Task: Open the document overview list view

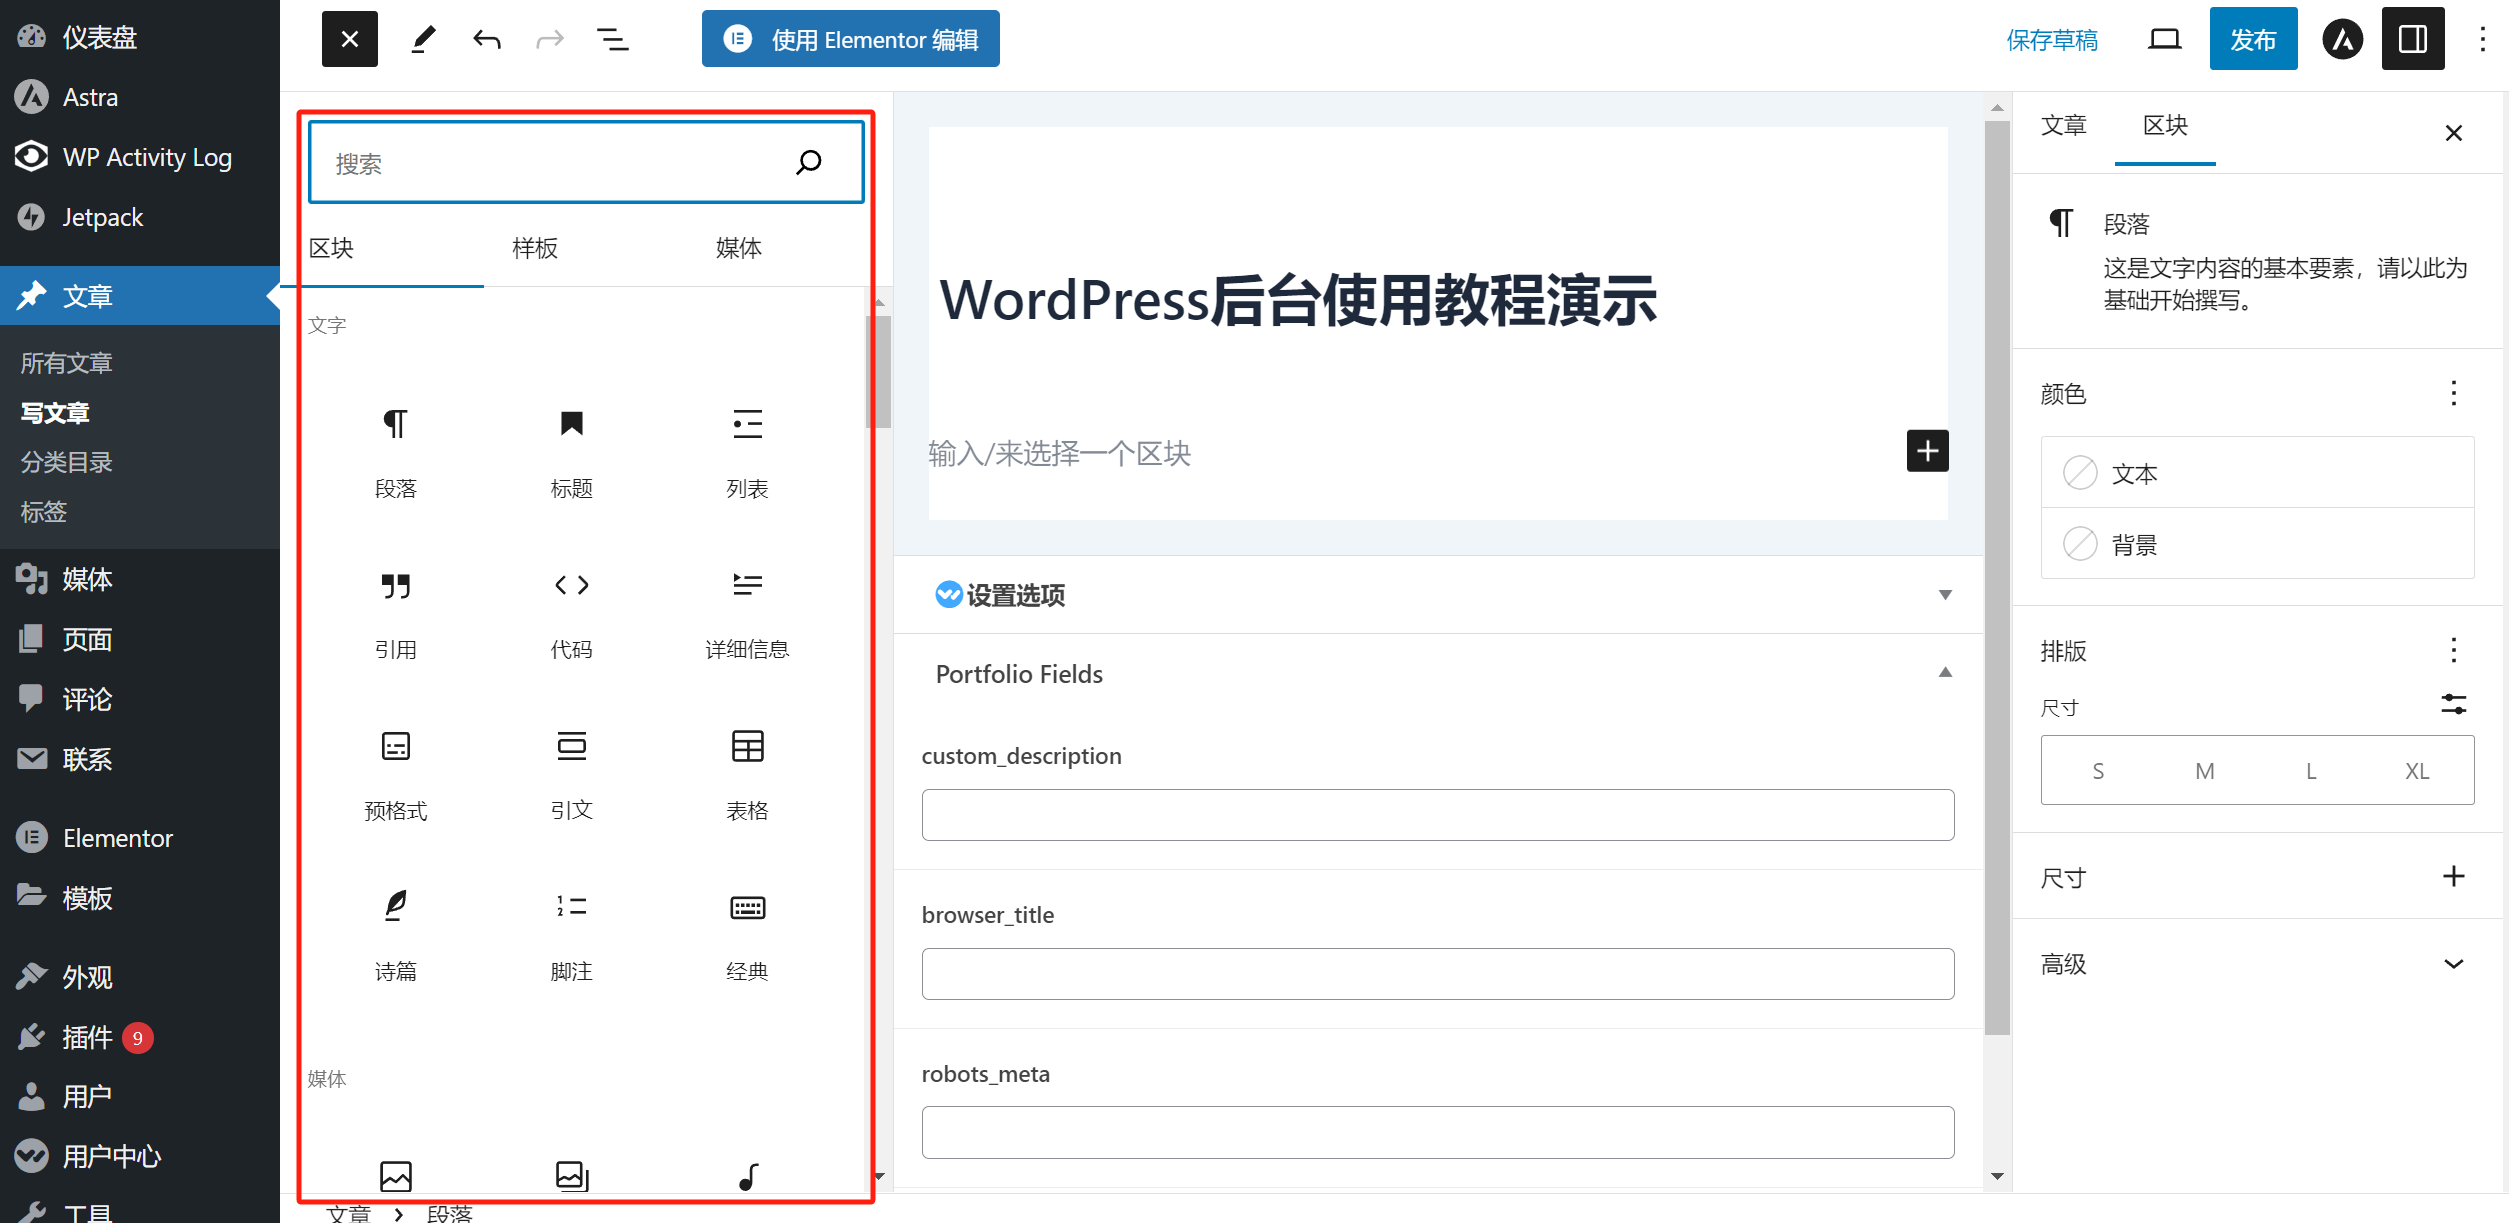Action: (x=613, y=39)
